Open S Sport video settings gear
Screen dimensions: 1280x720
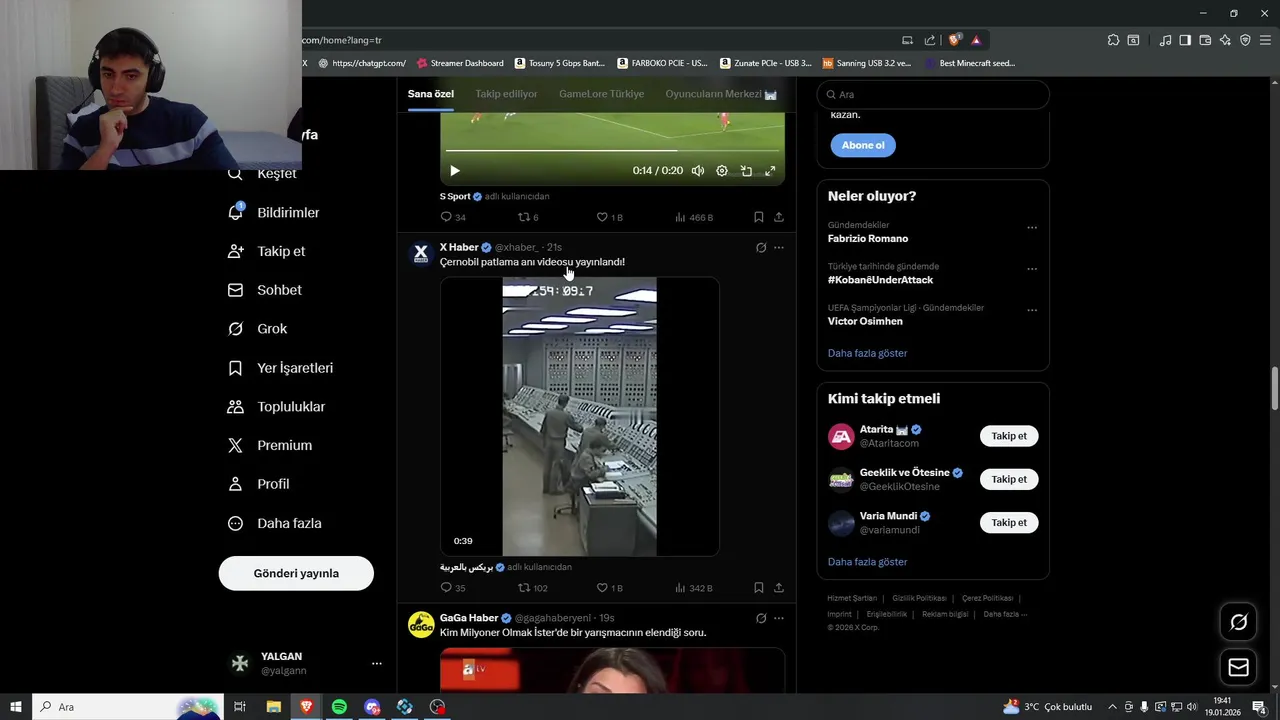(x=722, y=171)
